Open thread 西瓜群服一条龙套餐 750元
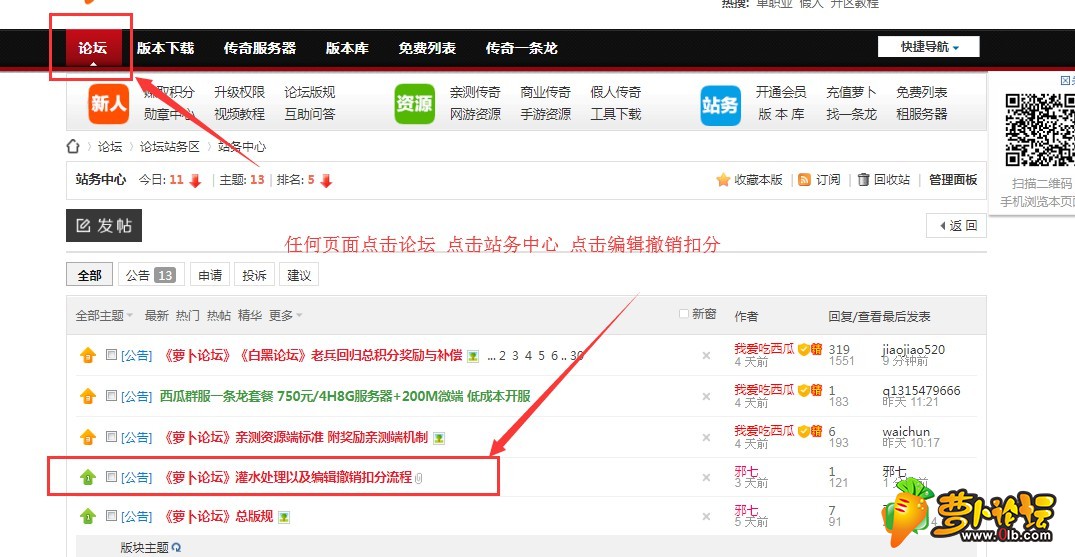Image resolution: width=1075 pixels, height=557 pixels. pyautogui.click(x=345, y=396)
